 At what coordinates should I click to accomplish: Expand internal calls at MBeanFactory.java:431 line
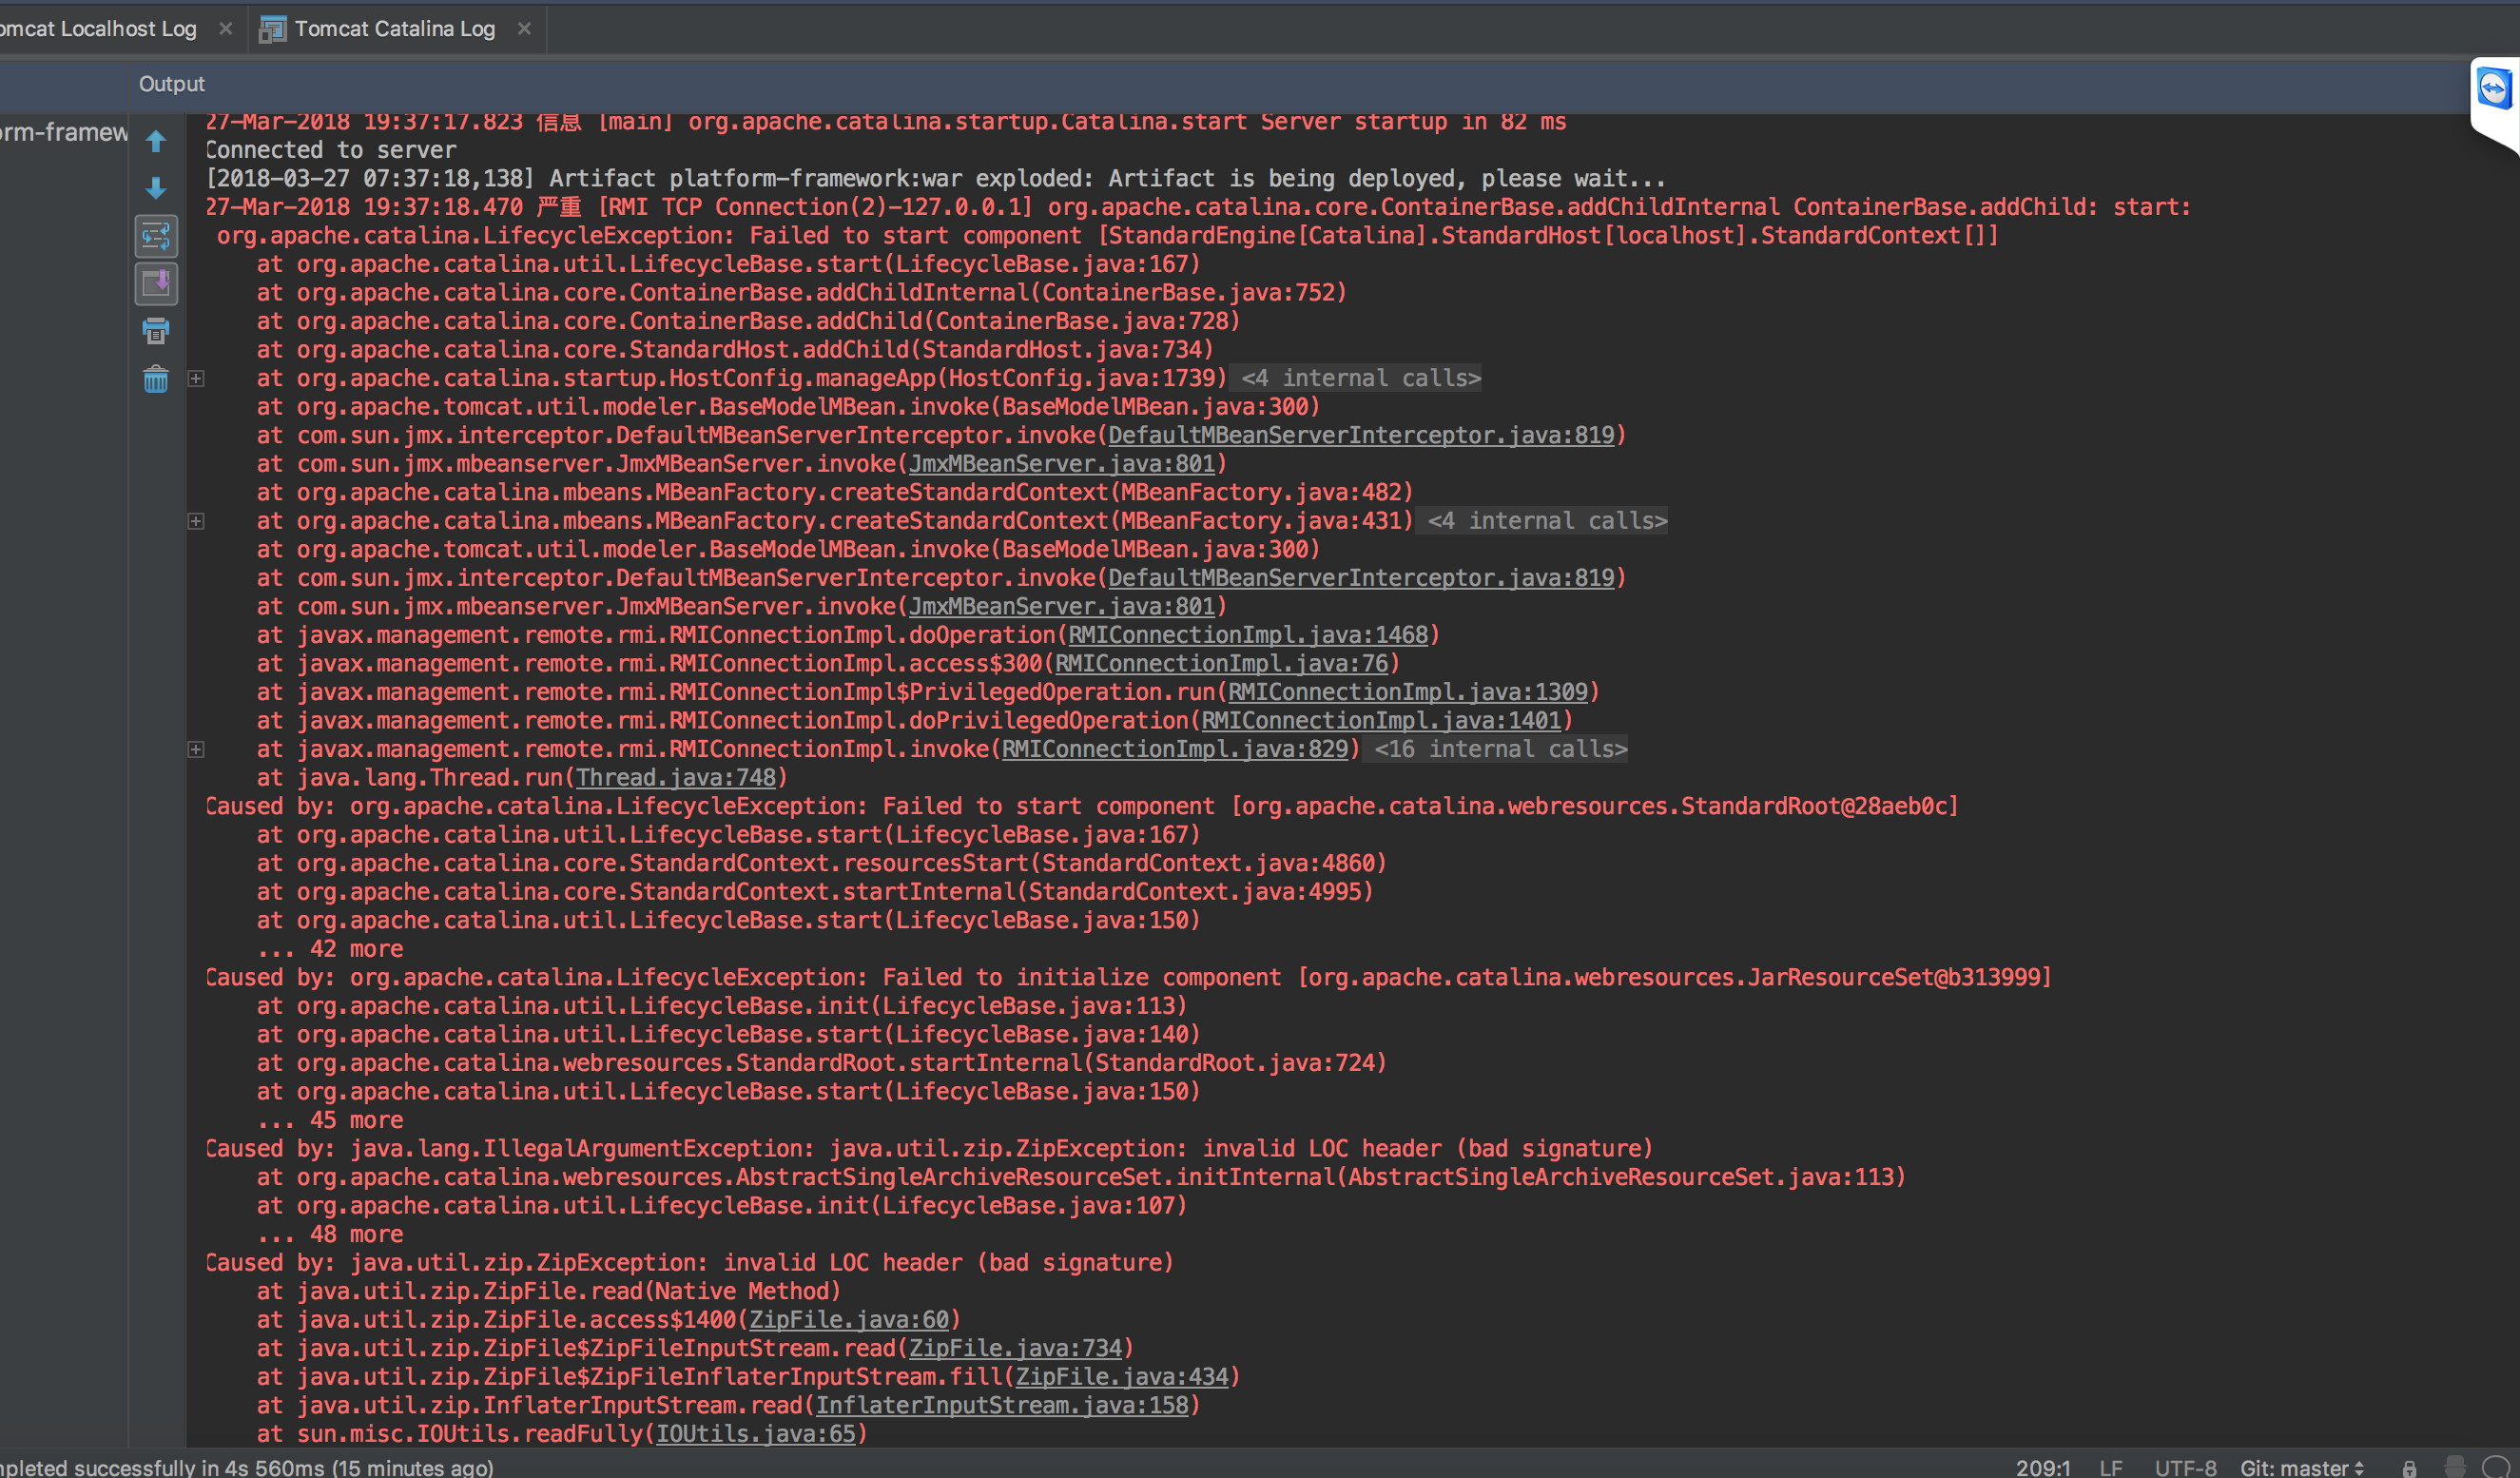tap(197, 521)
